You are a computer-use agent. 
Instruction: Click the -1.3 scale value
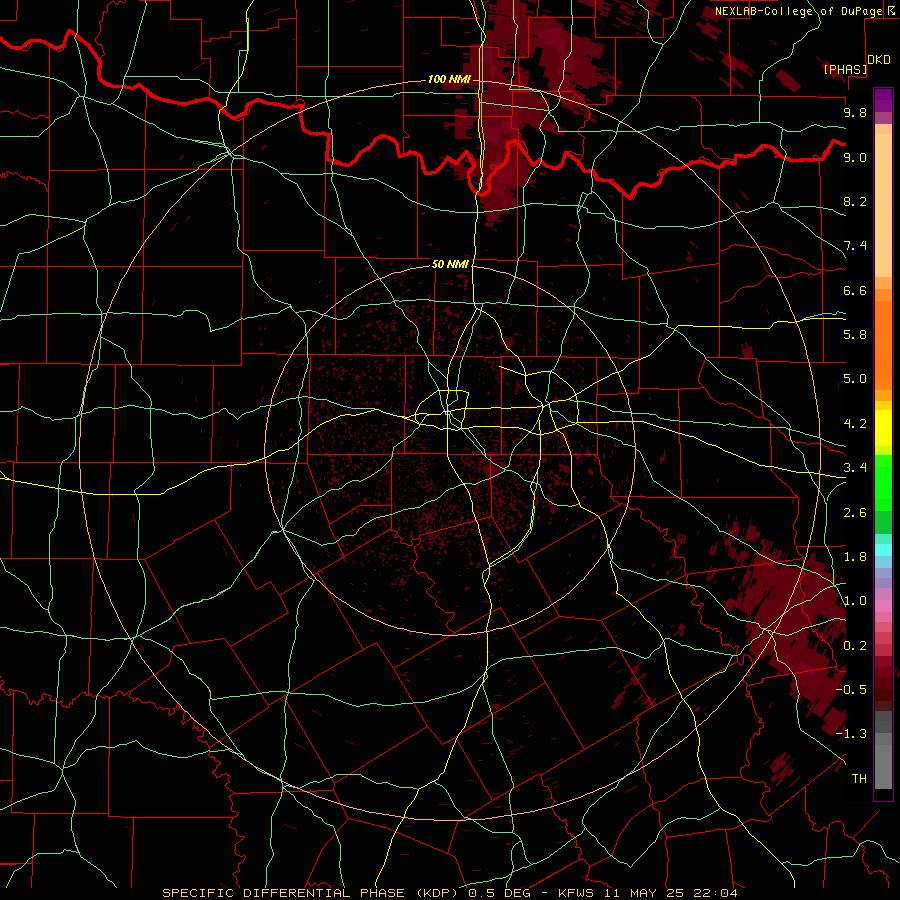[x=851, y=734]
